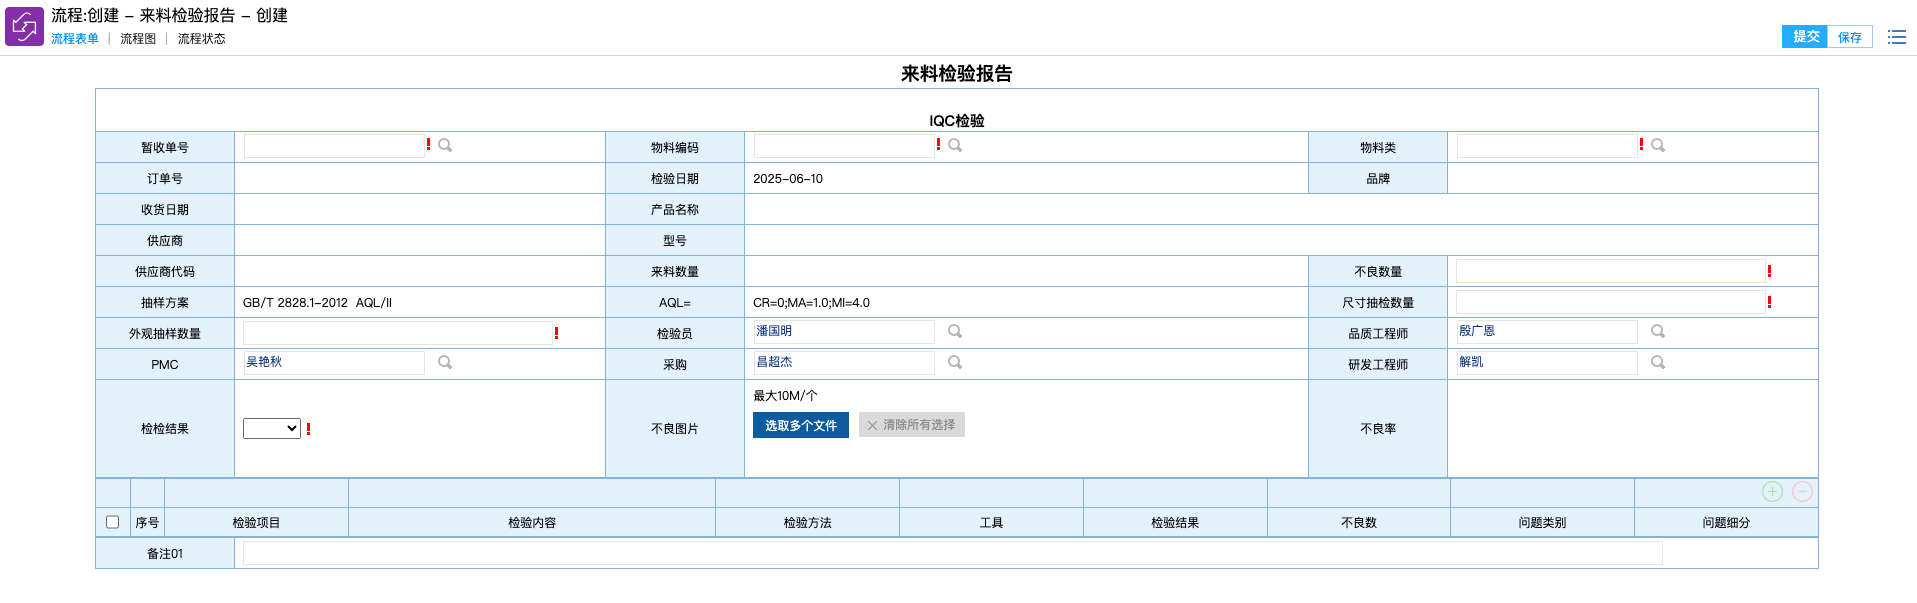Image resolution: width=1917 pixels, height=603 pixels.
Task: Click the search icon next to 暂收单号
Action: click(x=445, y=146)
